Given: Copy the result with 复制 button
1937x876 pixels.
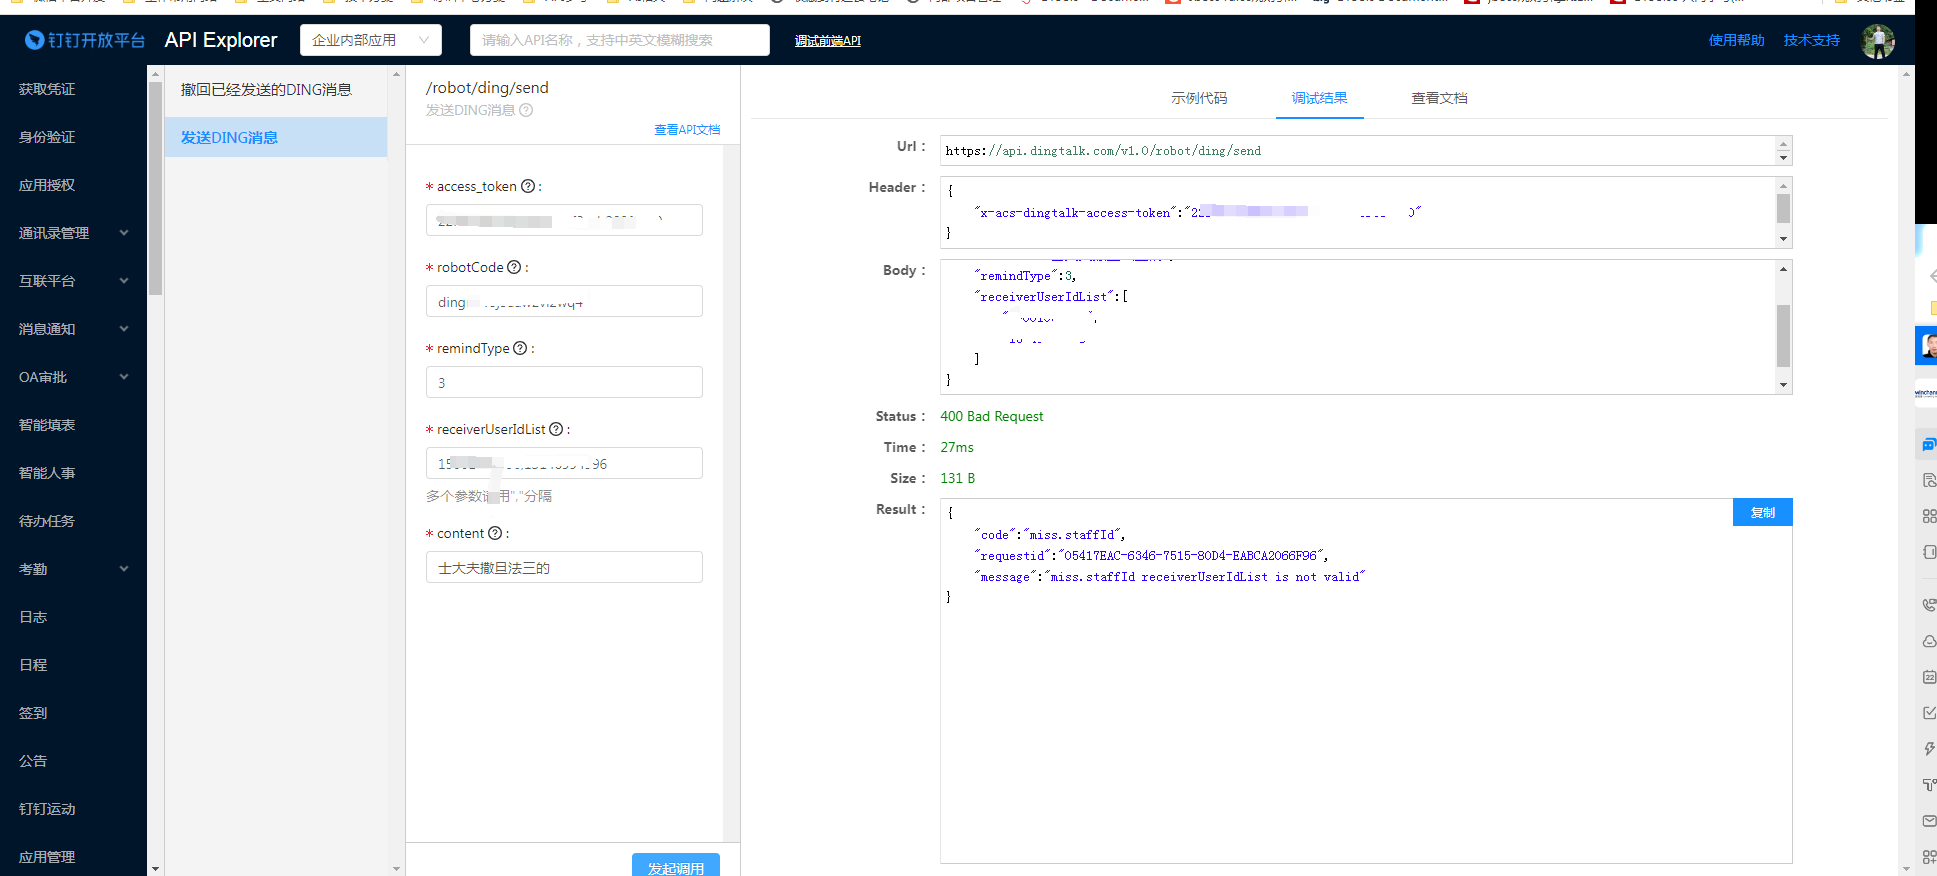Looking at the screenshot, I should (x=1762, y=512).
